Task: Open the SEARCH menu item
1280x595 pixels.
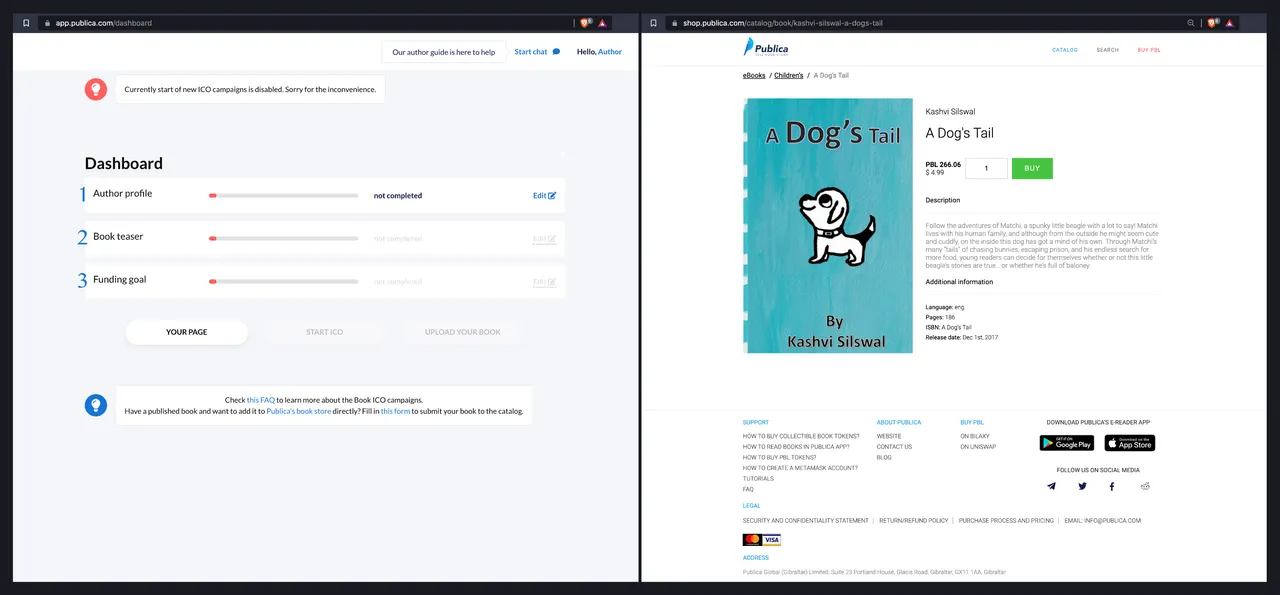Action: click(1107, 50)
